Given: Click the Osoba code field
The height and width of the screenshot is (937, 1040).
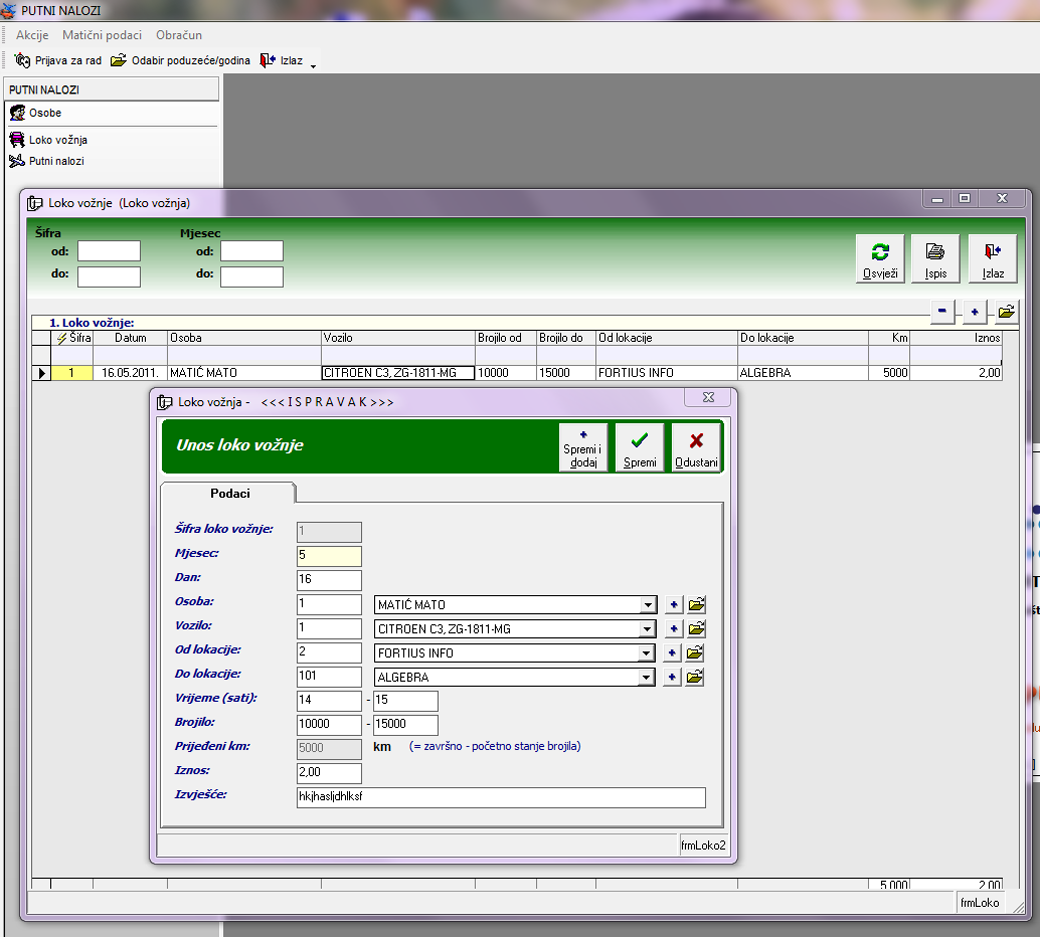Looking at the screenshot, I should [329, 604].
